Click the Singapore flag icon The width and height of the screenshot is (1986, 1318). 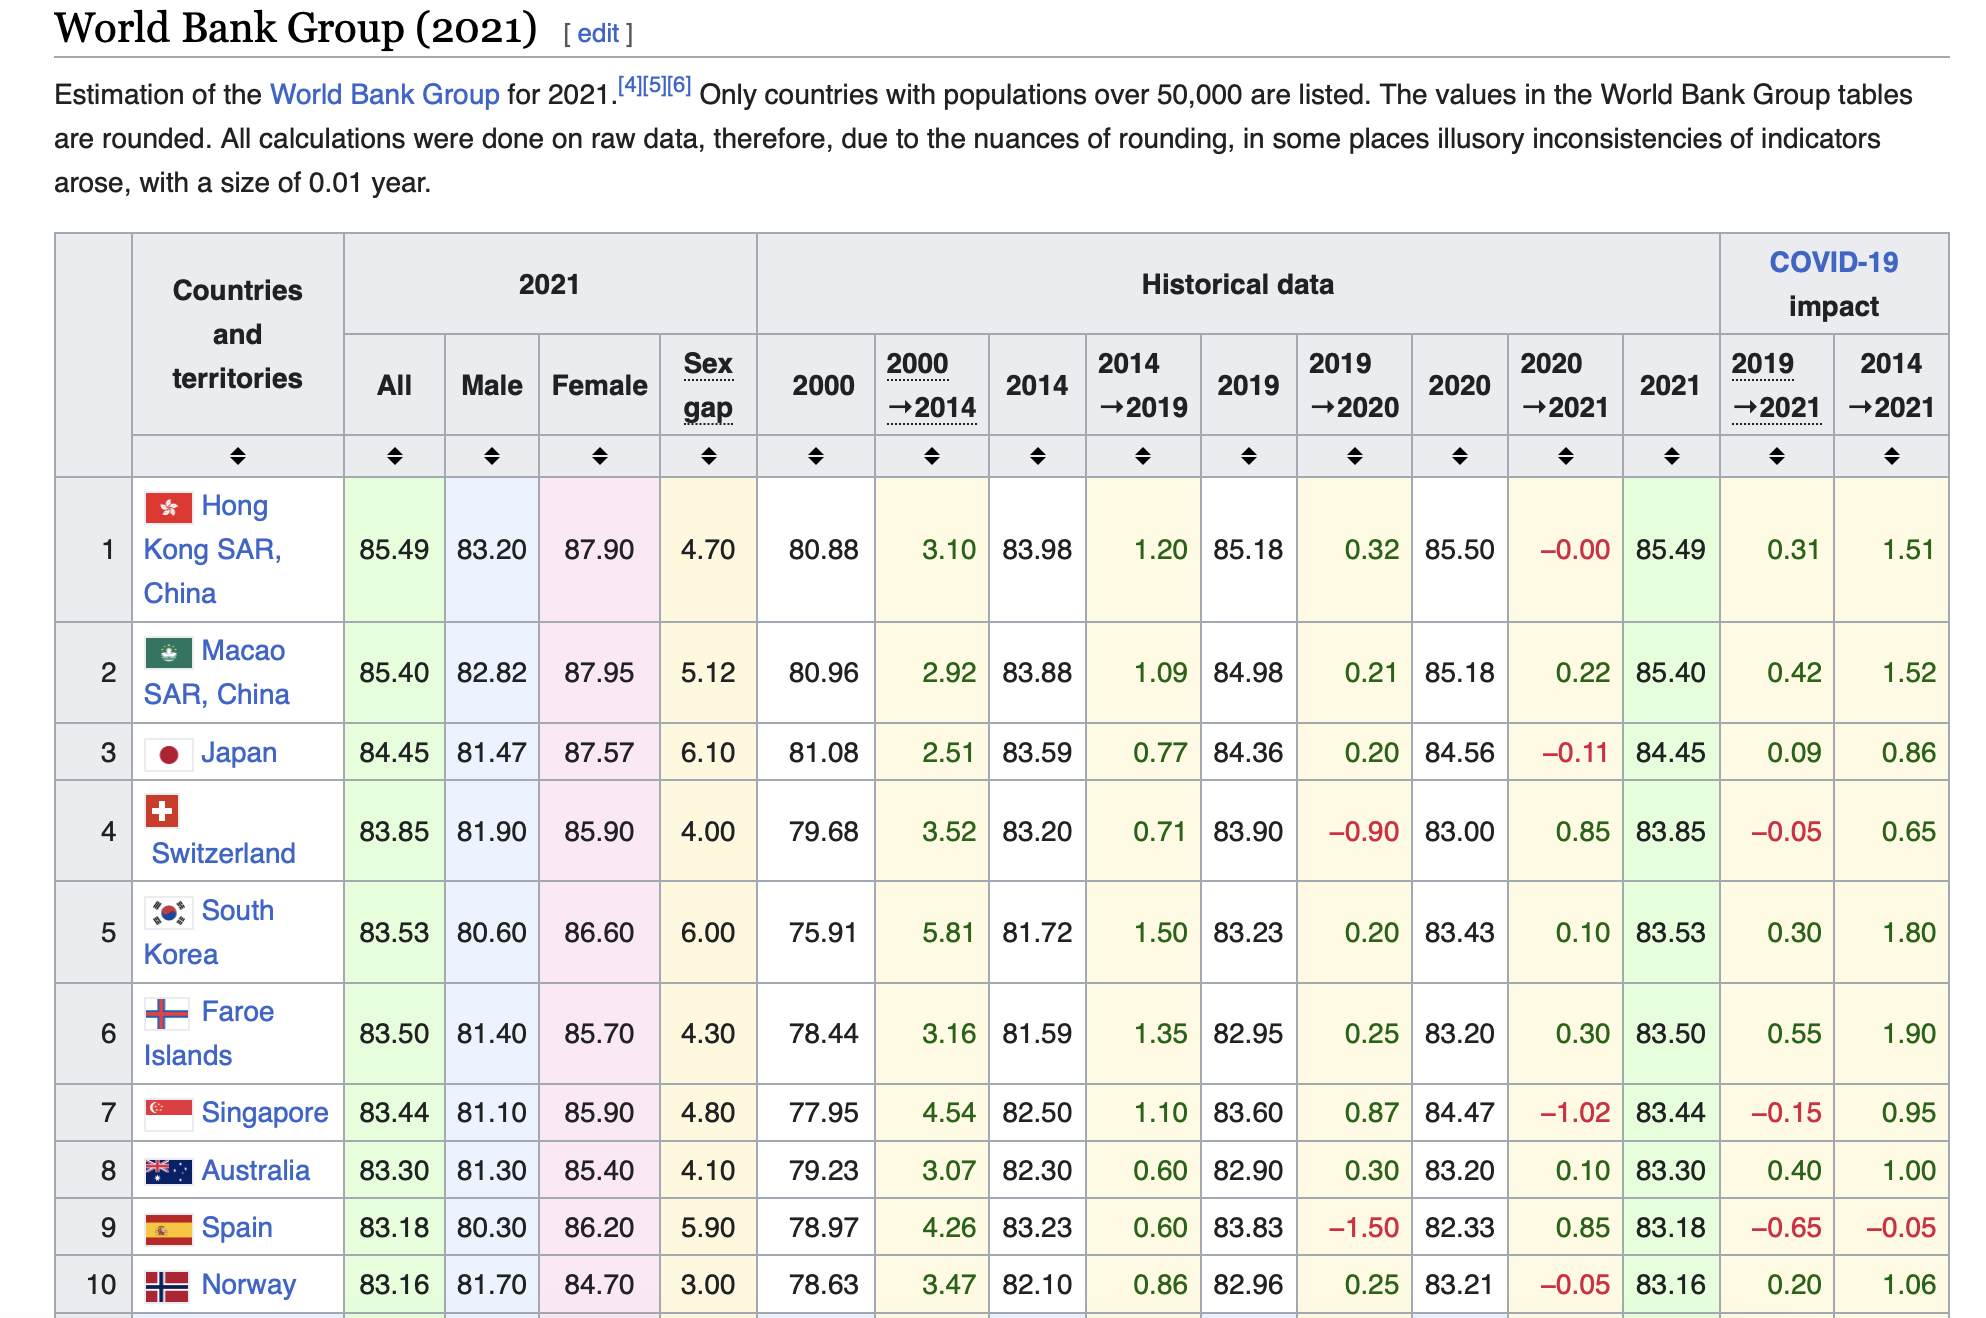(169, 1114)
